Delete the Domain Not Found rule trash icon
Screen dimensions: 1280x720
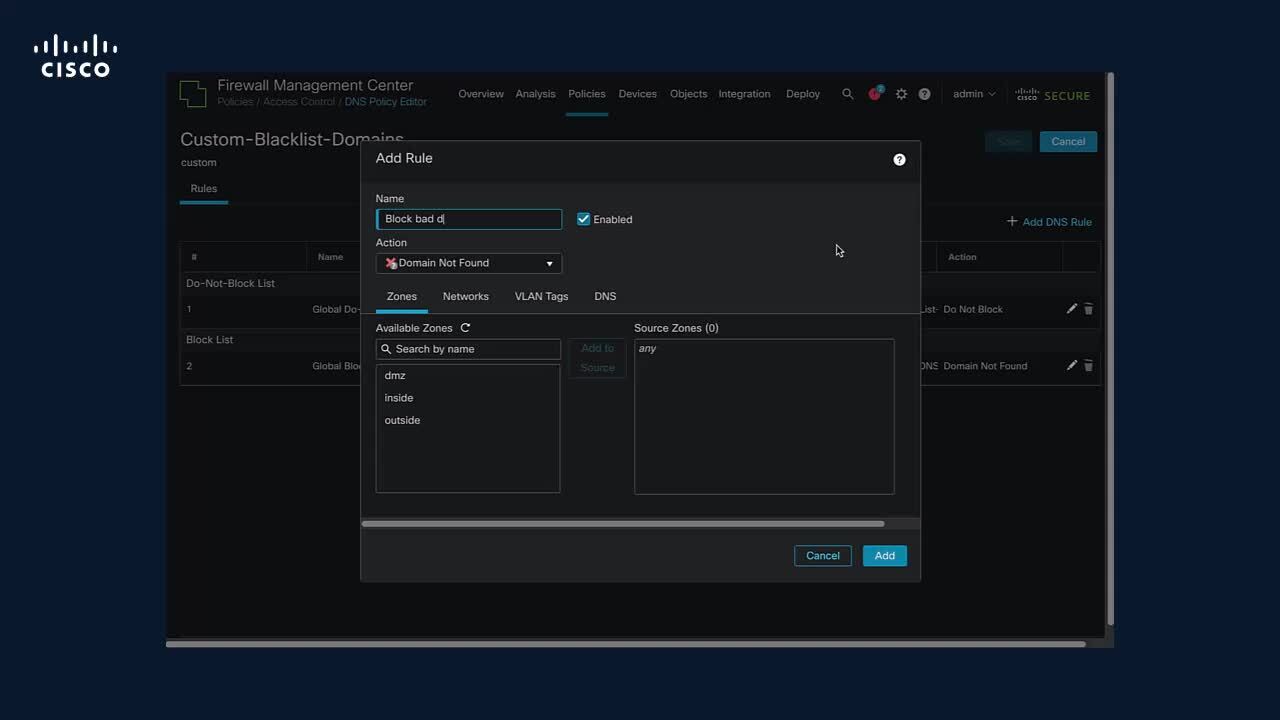click(x=1089, y=366)
